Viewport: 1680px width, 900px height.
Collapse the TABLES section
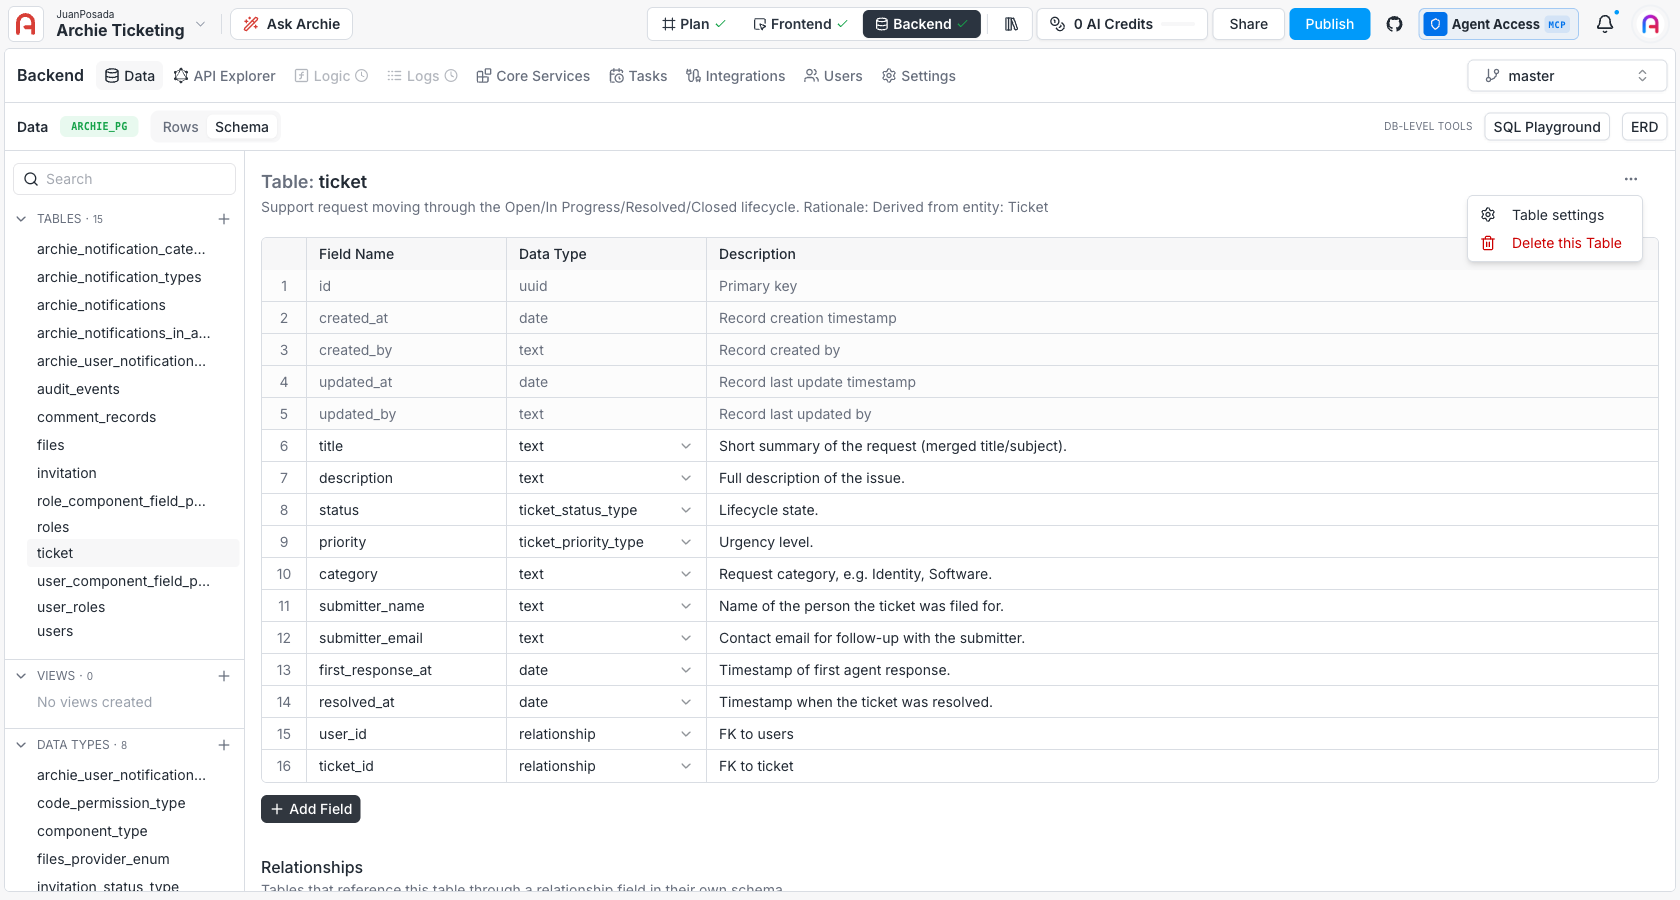tap(21, 219)
